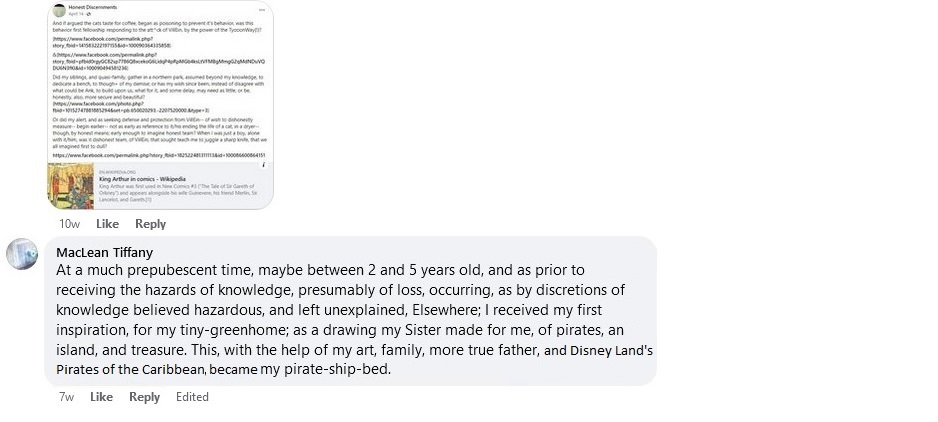Show edit history via the Edited label
Viewport: 938px width, 422px height.
click(192, 397)
